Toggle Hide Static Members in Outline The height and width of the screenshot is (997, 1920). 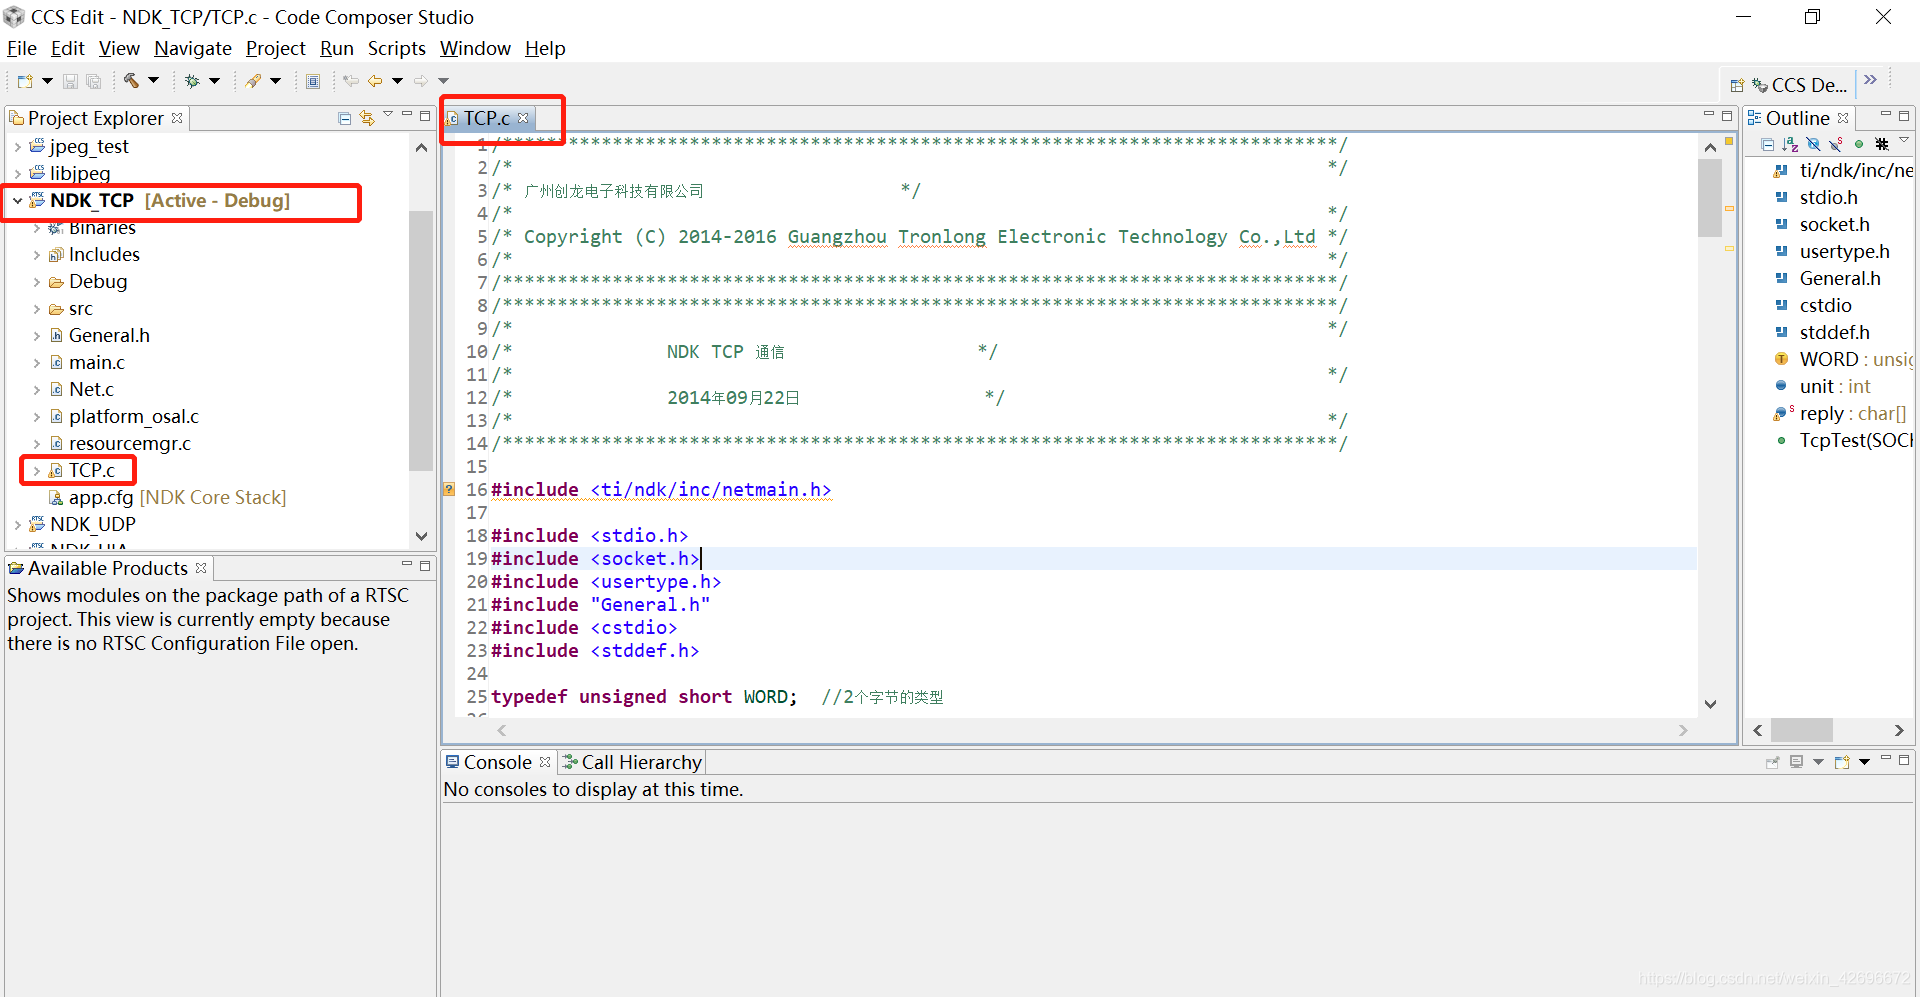[x=1836, y=145]
